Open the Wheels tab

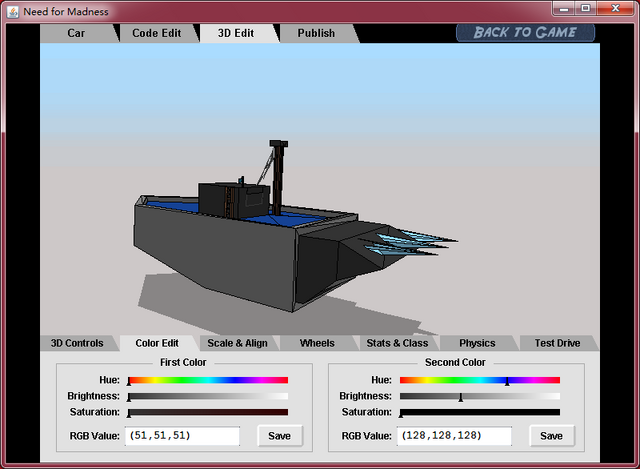(x=317, y=343)
